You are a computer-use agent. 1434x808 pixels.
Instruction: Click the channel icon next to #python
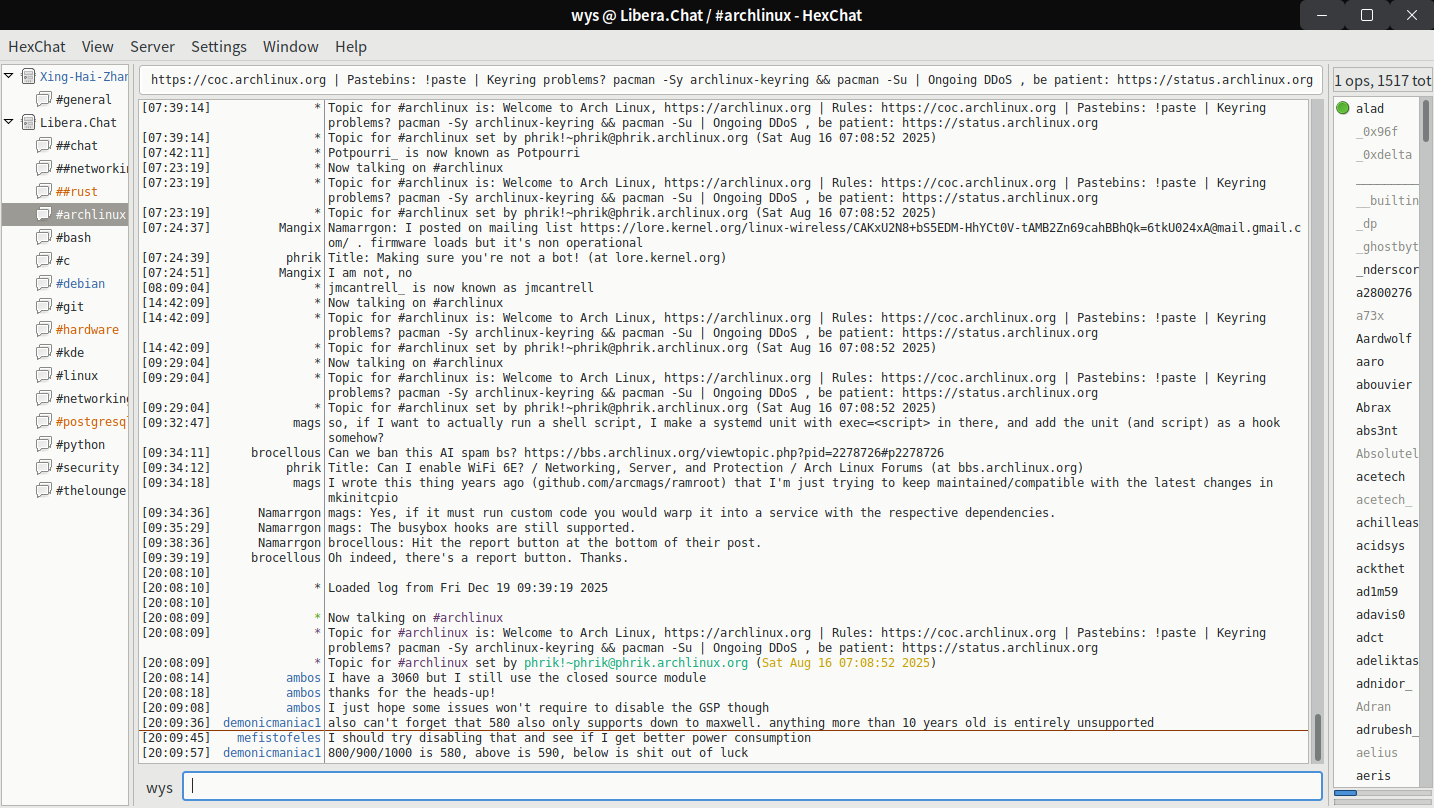tap(44, 444)
